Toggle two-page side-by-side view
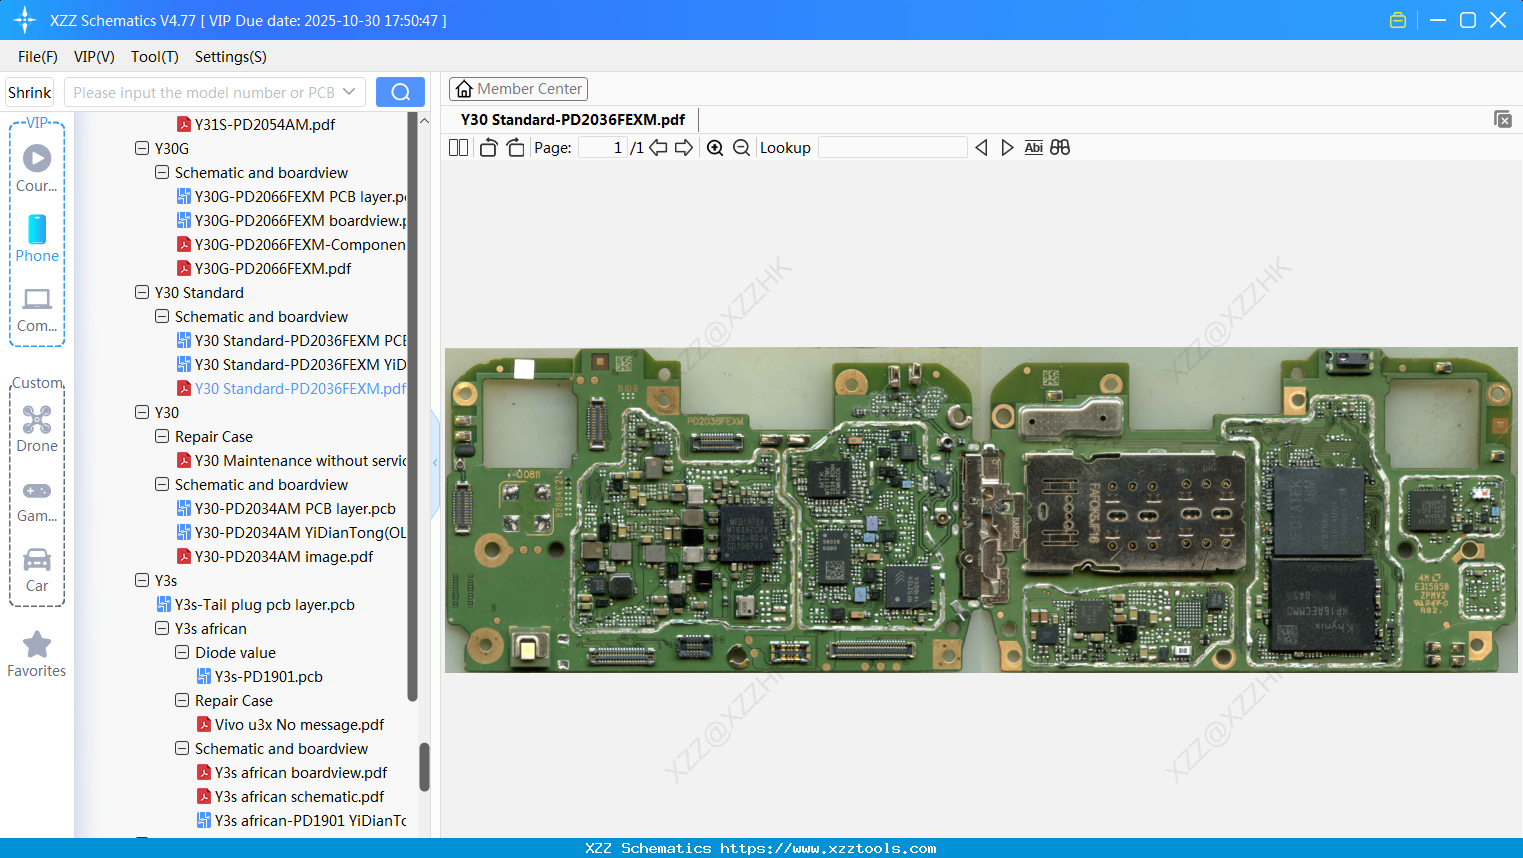This screenshot has width=1523, height=858. coord(458,147)
